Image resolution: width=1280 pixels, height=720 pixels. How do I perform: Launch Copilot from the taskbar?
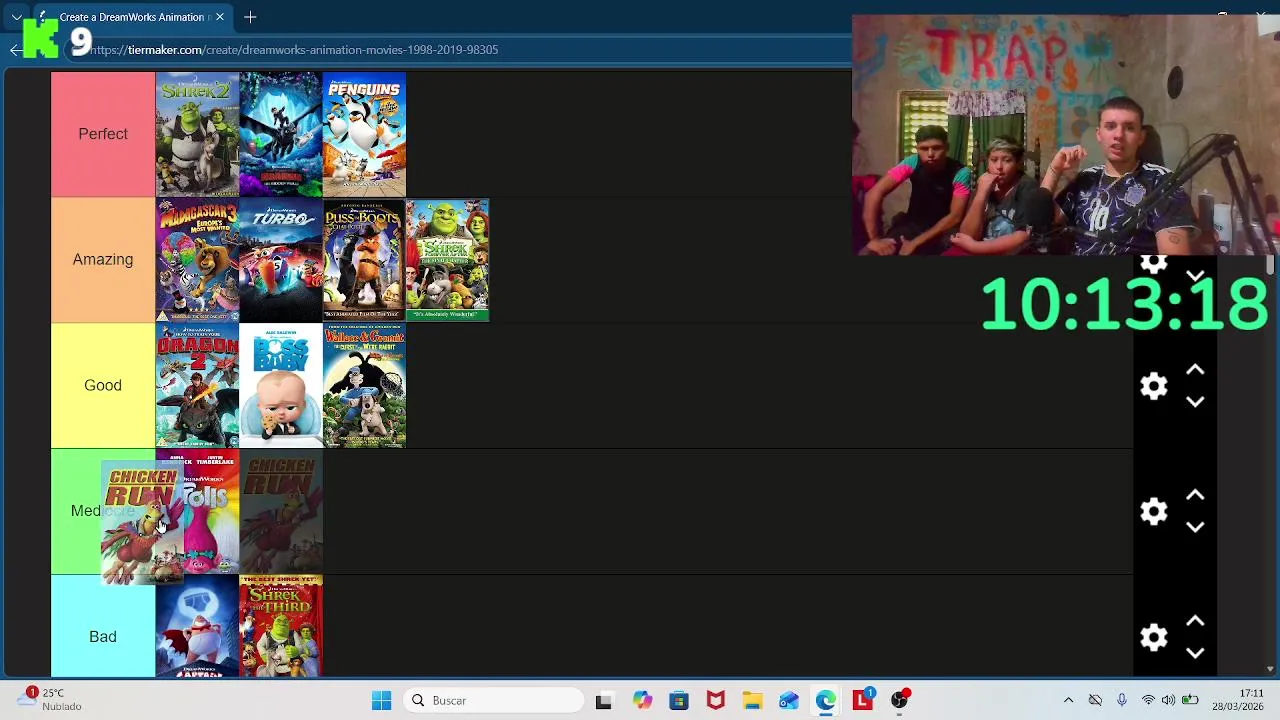[x=642, y=701]
